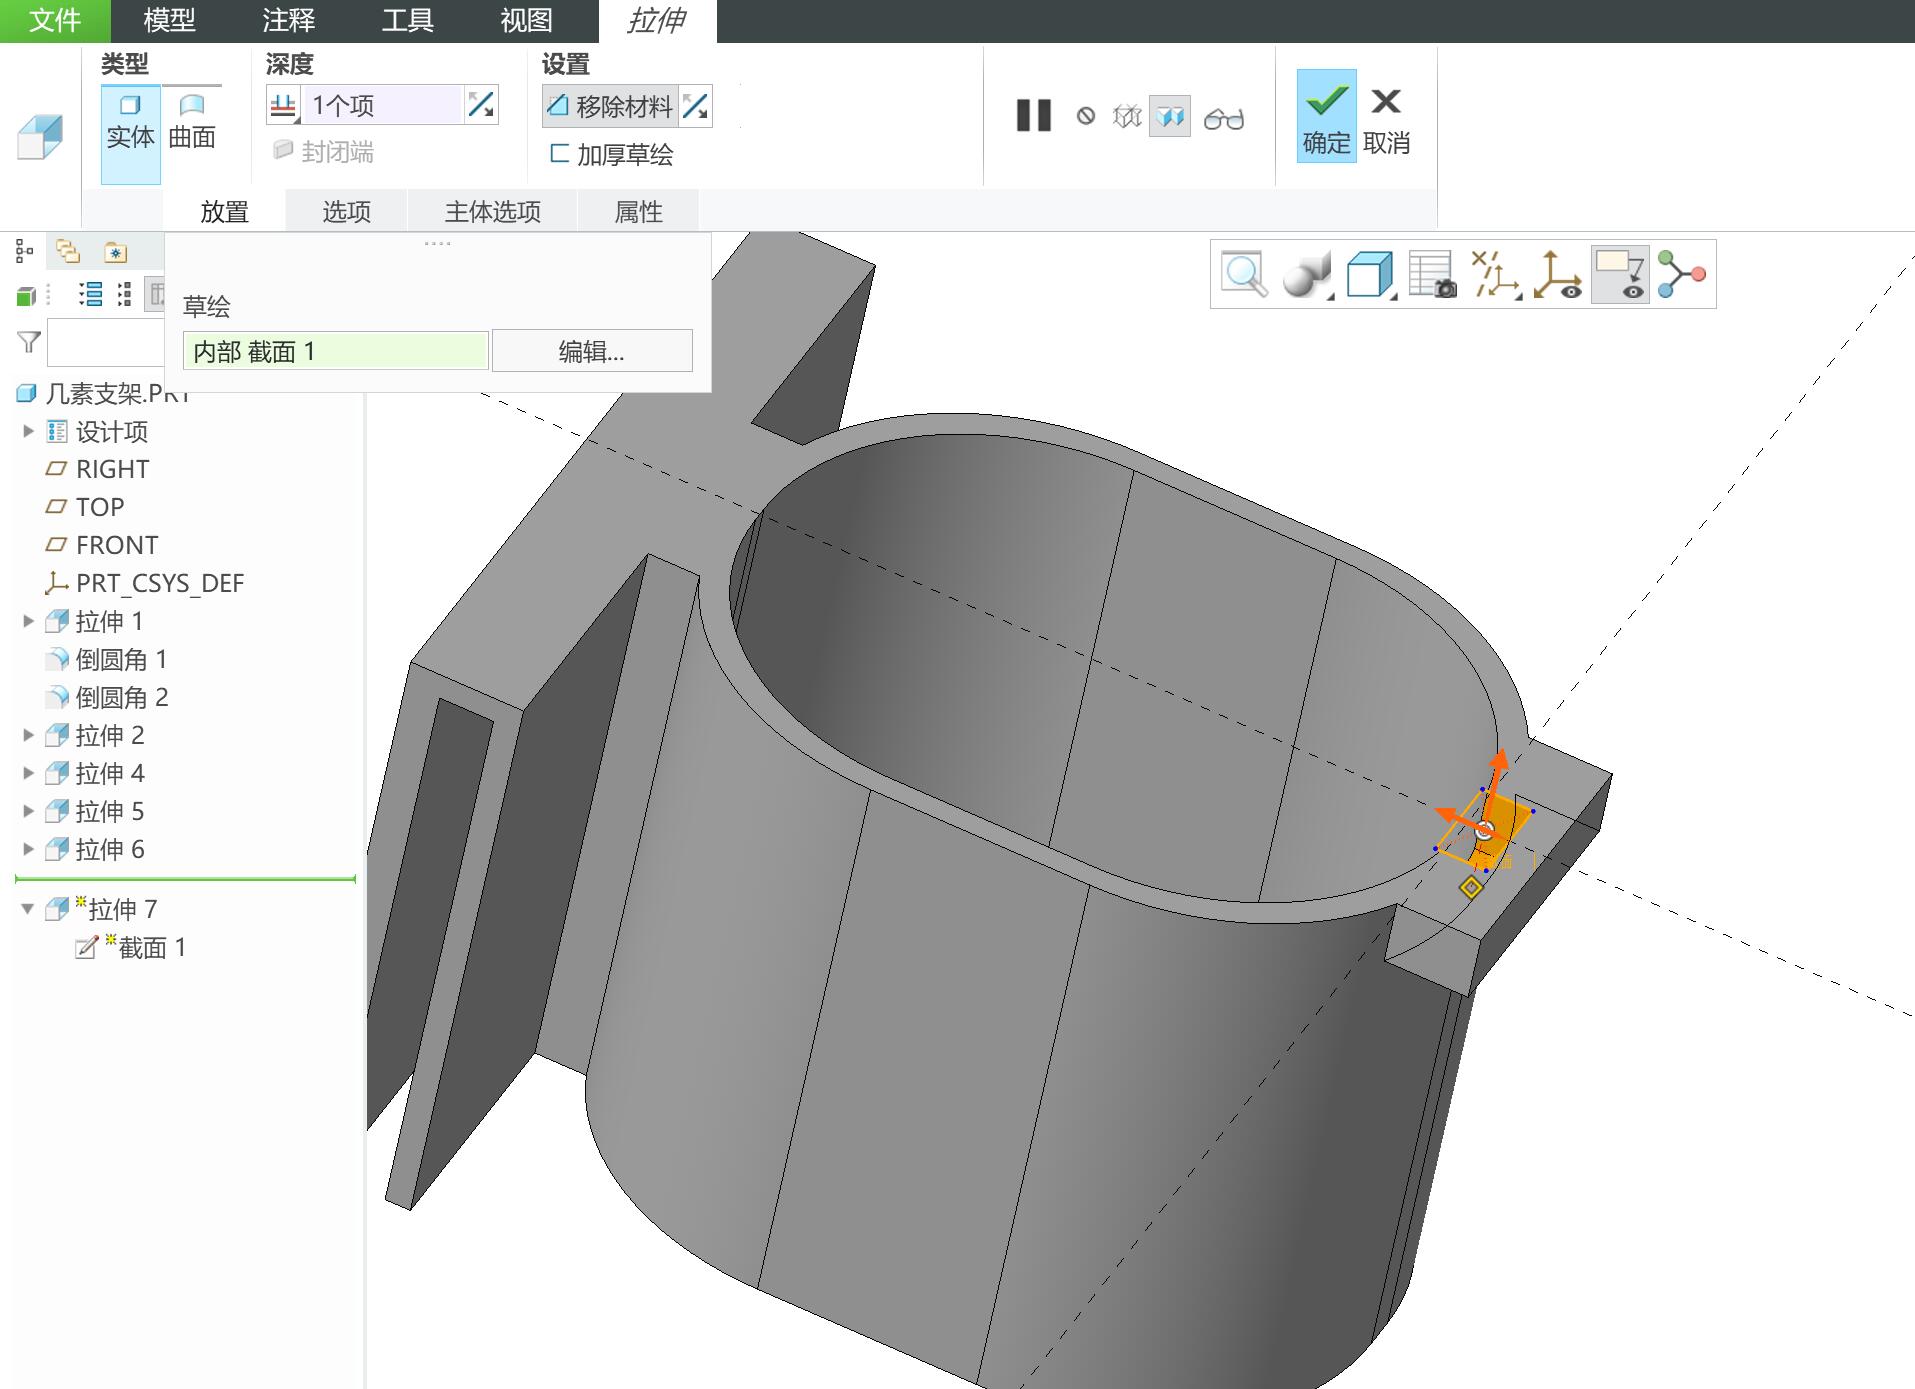Confirm the extrude with 确定

(x=1327, y=116)
